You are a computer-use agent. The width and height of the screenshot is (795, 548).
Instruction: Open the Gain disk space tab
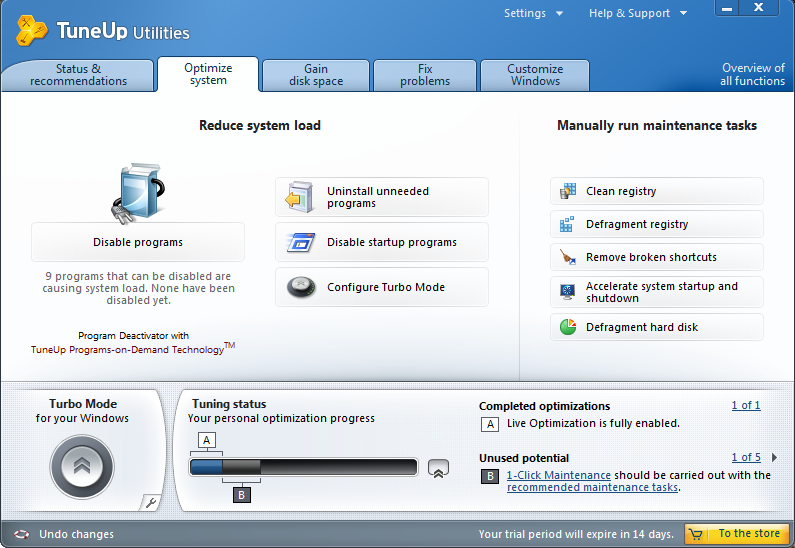[316, 75]
